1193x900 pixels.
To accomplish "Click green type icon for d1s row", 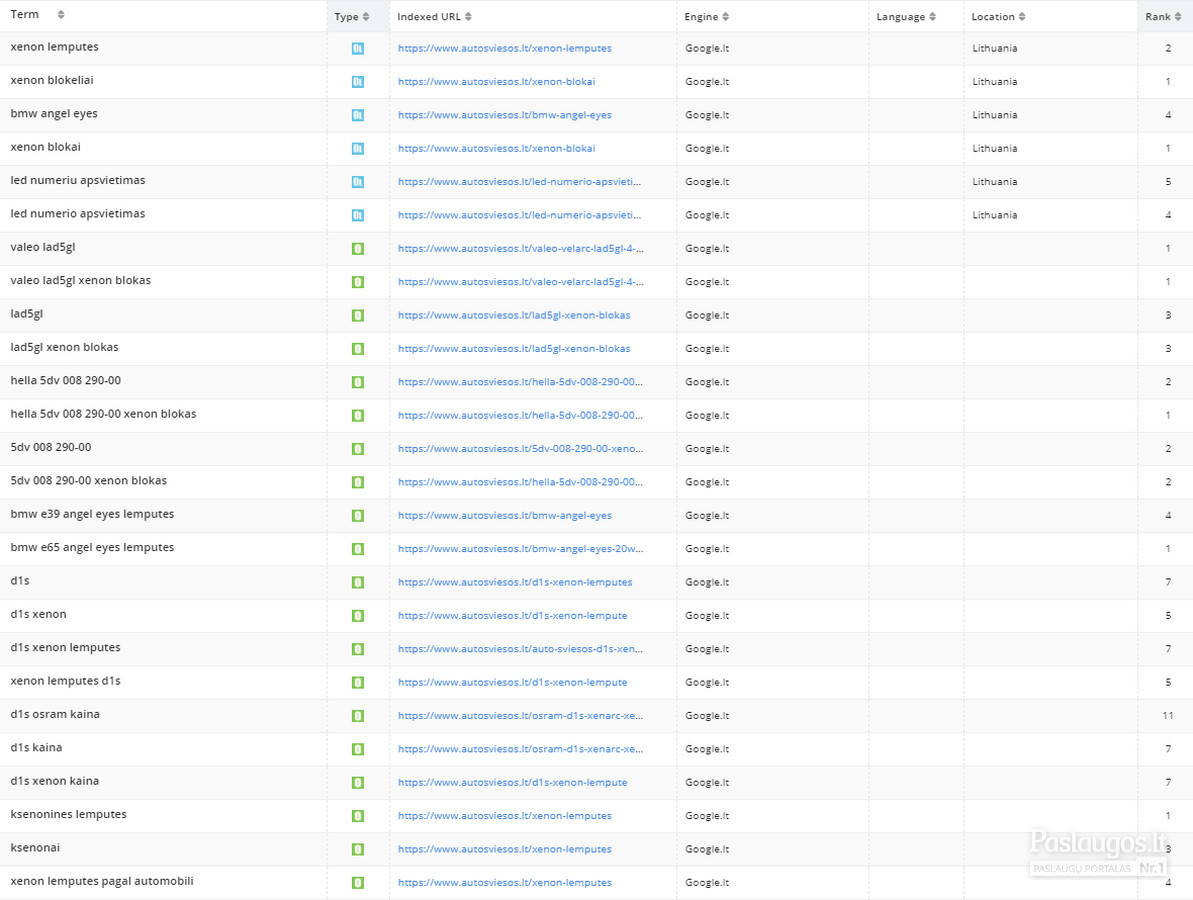I will pyautogui.click(x=358, y=583).
